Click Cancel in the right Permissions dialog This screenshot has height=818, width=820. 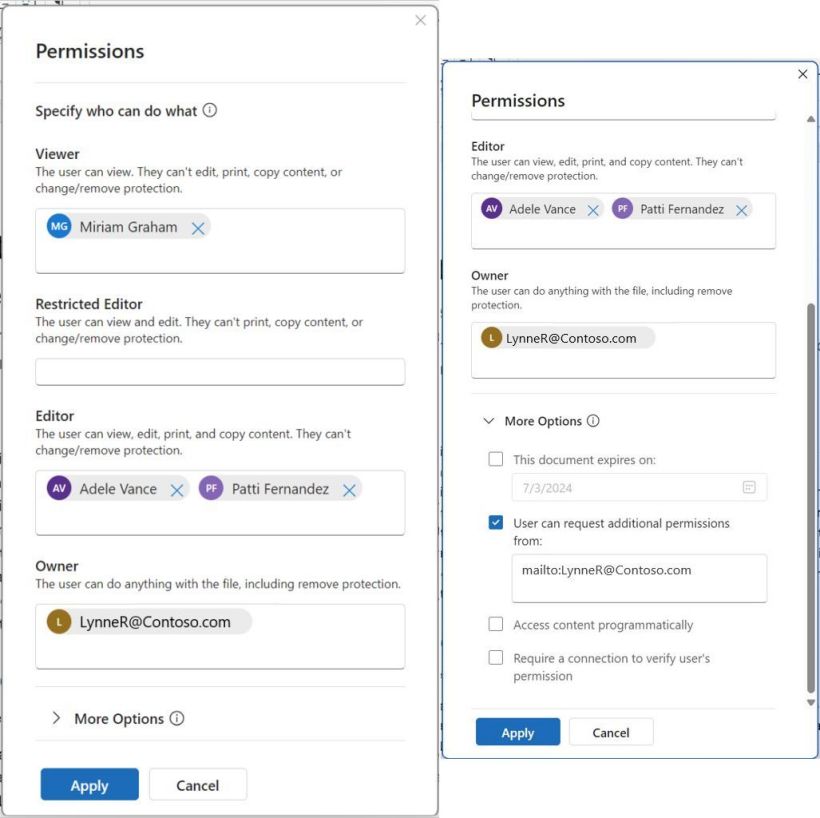pos(611,732)
